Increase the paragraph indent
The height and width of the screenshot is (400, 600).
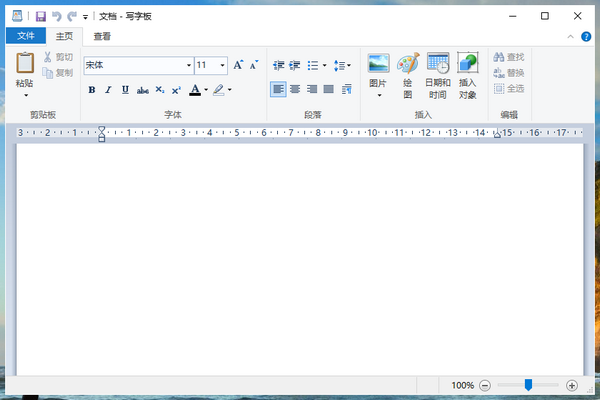click(x=294, y=65)
